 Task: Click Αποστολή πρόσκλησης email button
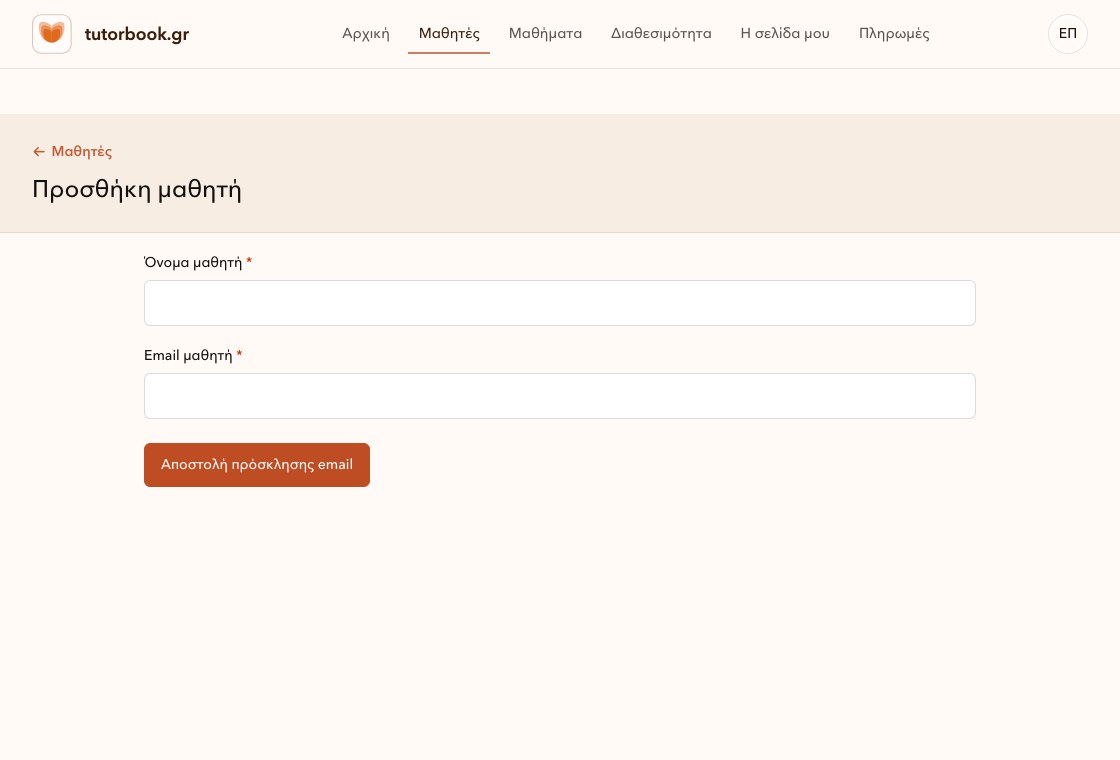pyautogui.click(x=256, y=465)
